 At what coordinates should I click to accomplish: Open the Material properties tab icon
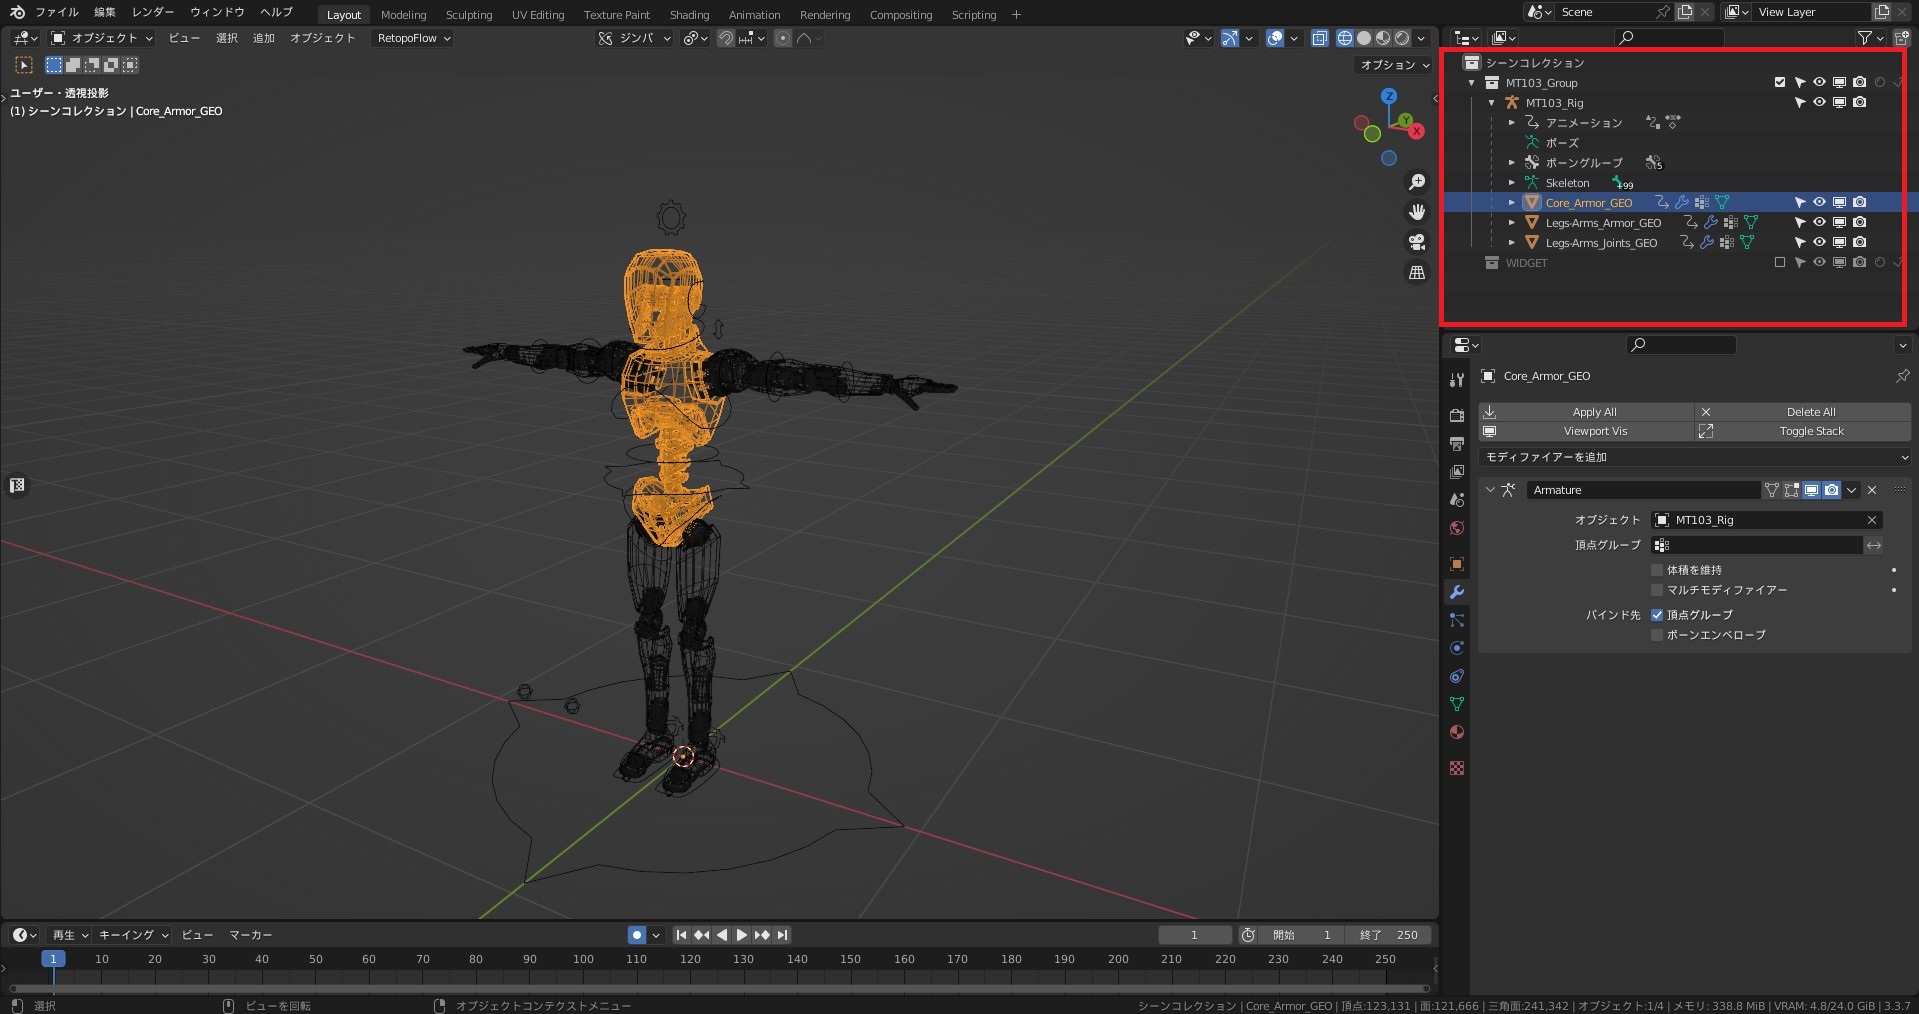point(1457,732)
